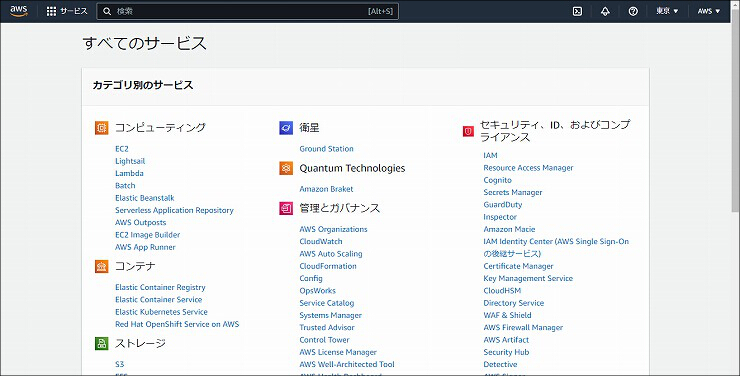Image resolution: width=740 pixels, height=376 pixels.
Task: Open the Lightsail service link
Action: pos(130,161)
